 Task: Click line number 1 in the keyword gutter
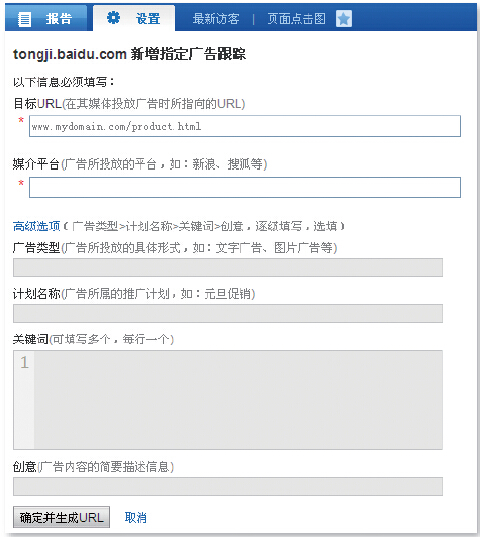coord(24,363)
